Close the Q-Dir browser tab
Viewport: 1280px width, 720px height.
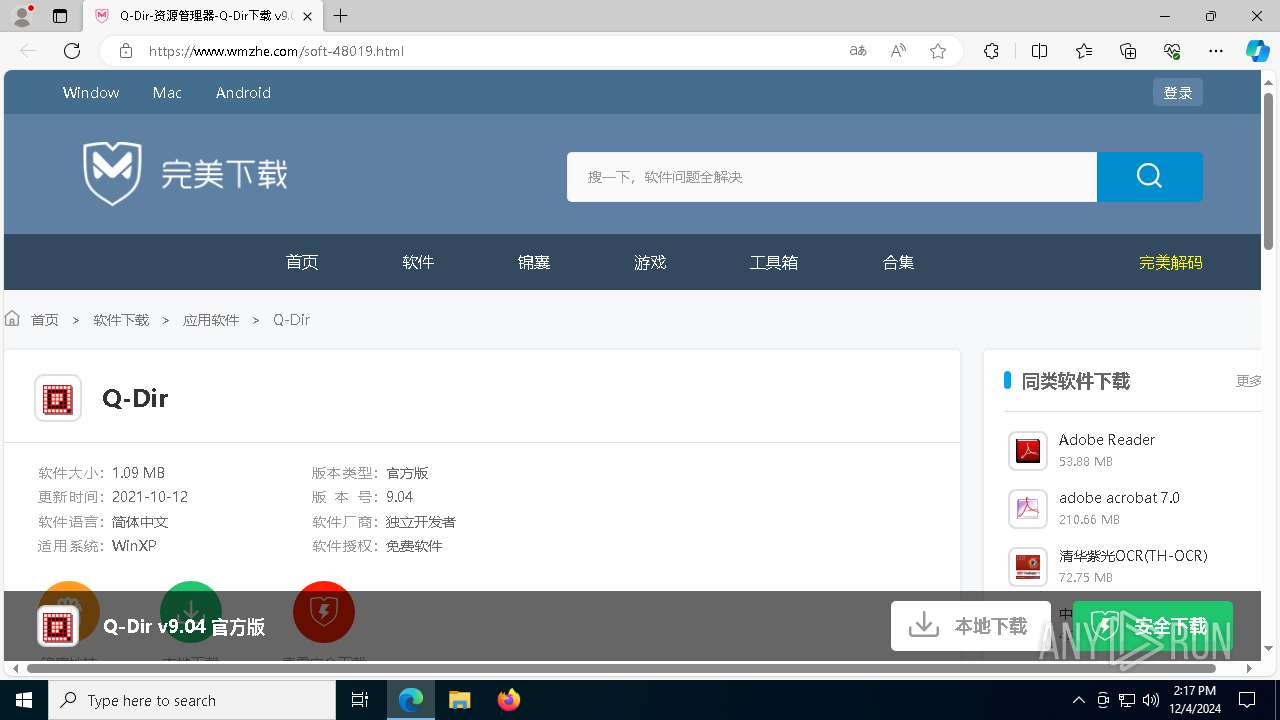pyautogui.click(x=307, y=16)
